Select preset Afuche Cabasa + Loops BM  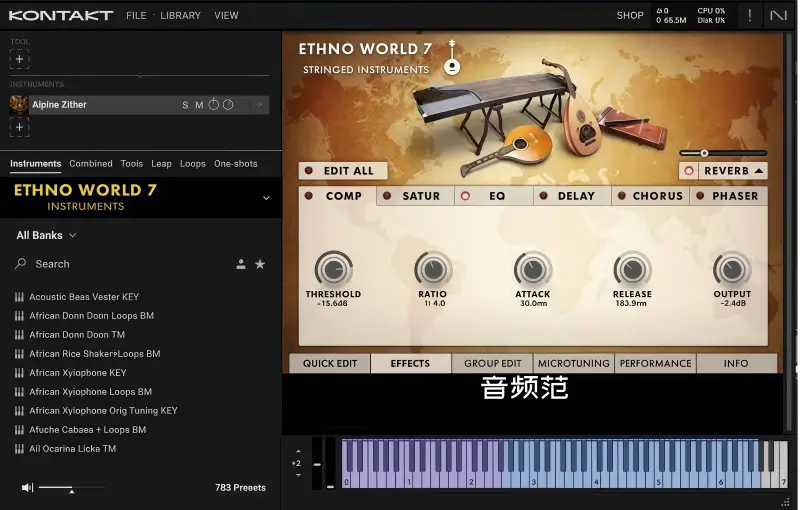[87, 430]
